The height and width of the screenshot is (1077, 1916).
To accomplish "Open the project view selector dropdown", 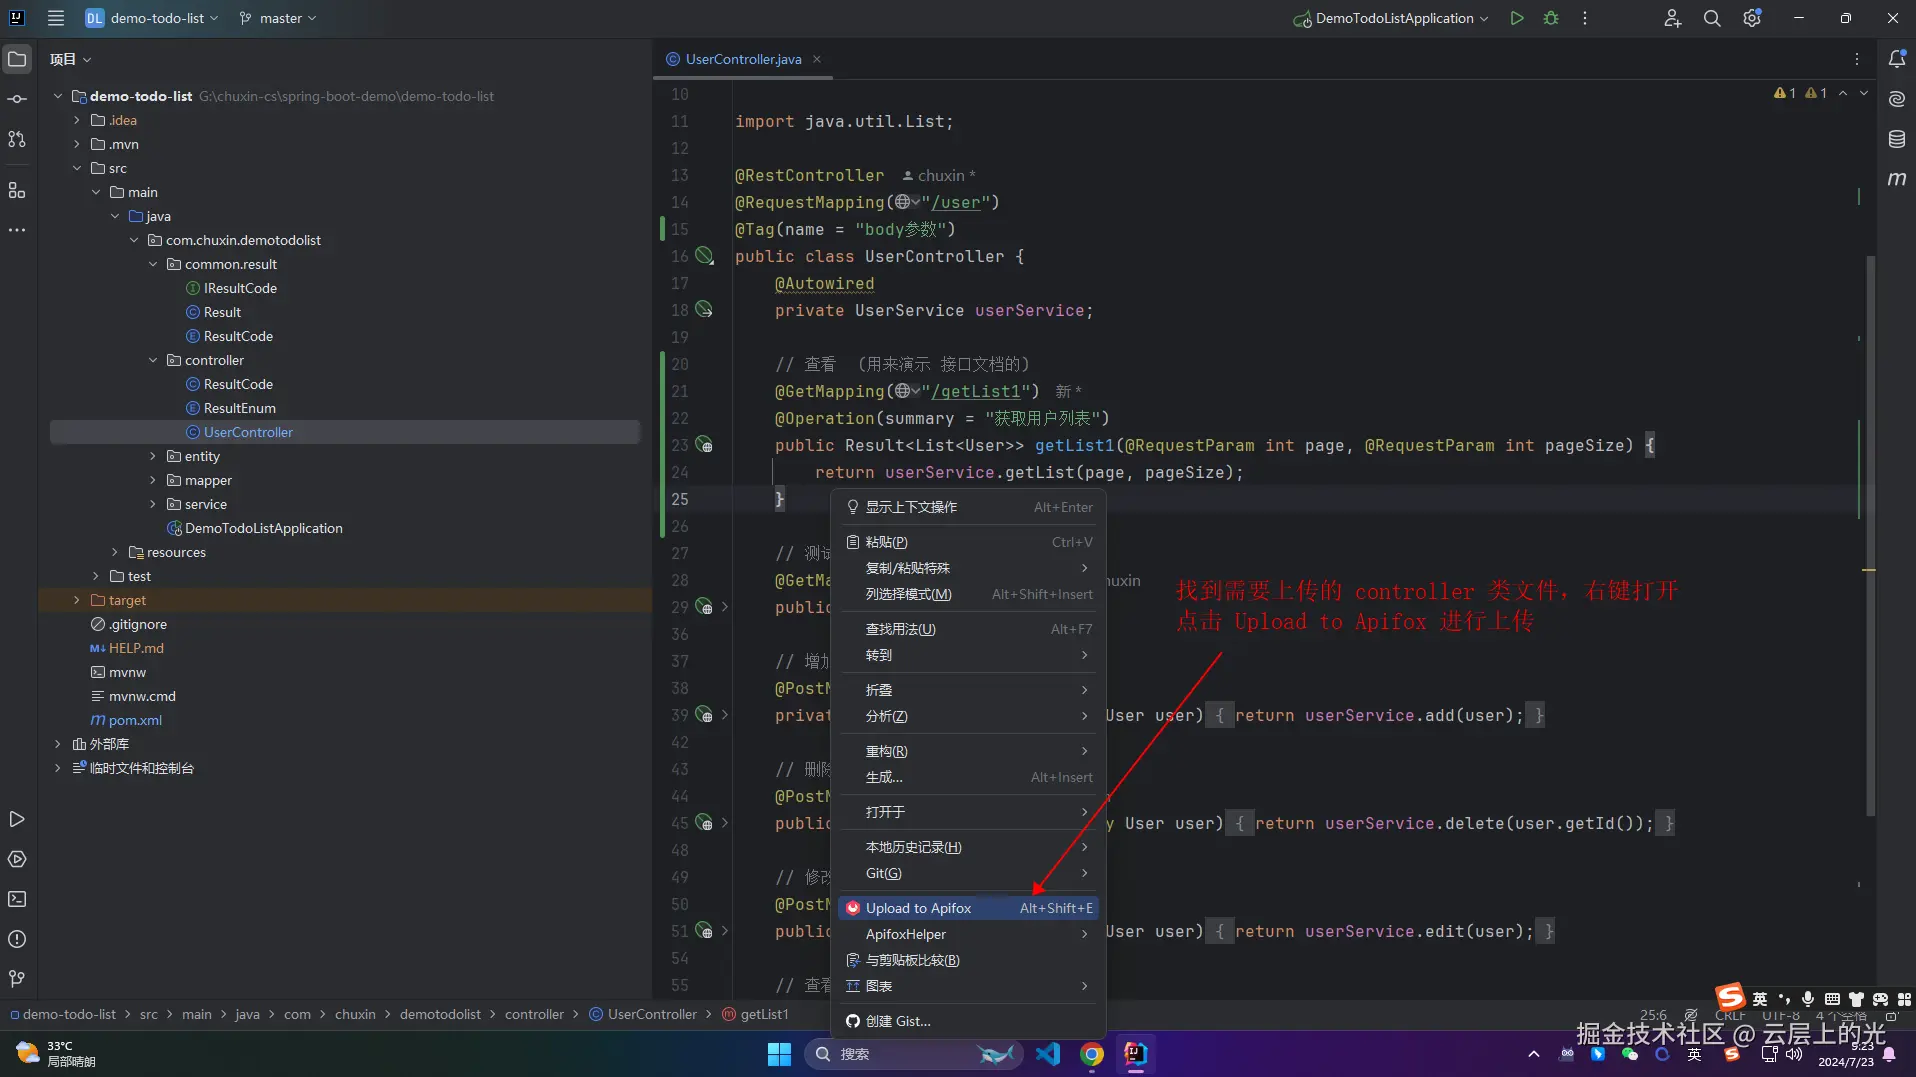I will pyautogui.click(x=71, y=59).
